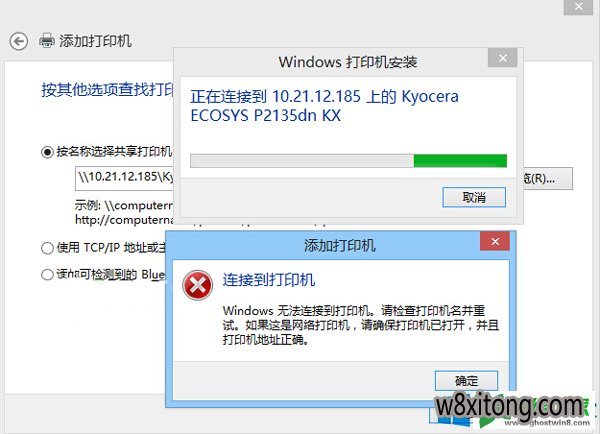Click the error message text starting with Windows 无法连接

[x=360, y=325]
